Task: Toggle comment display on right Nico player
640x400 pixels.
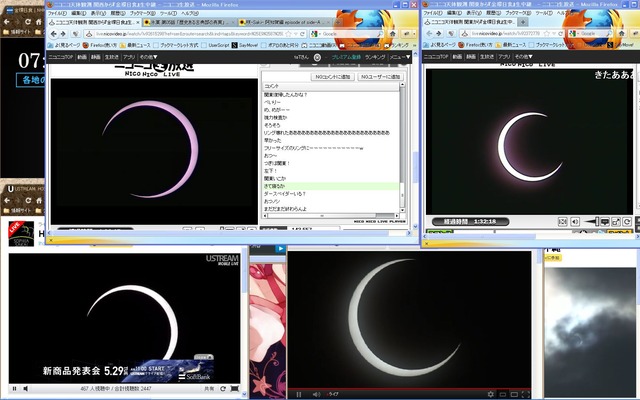Action: pos(605,222)
